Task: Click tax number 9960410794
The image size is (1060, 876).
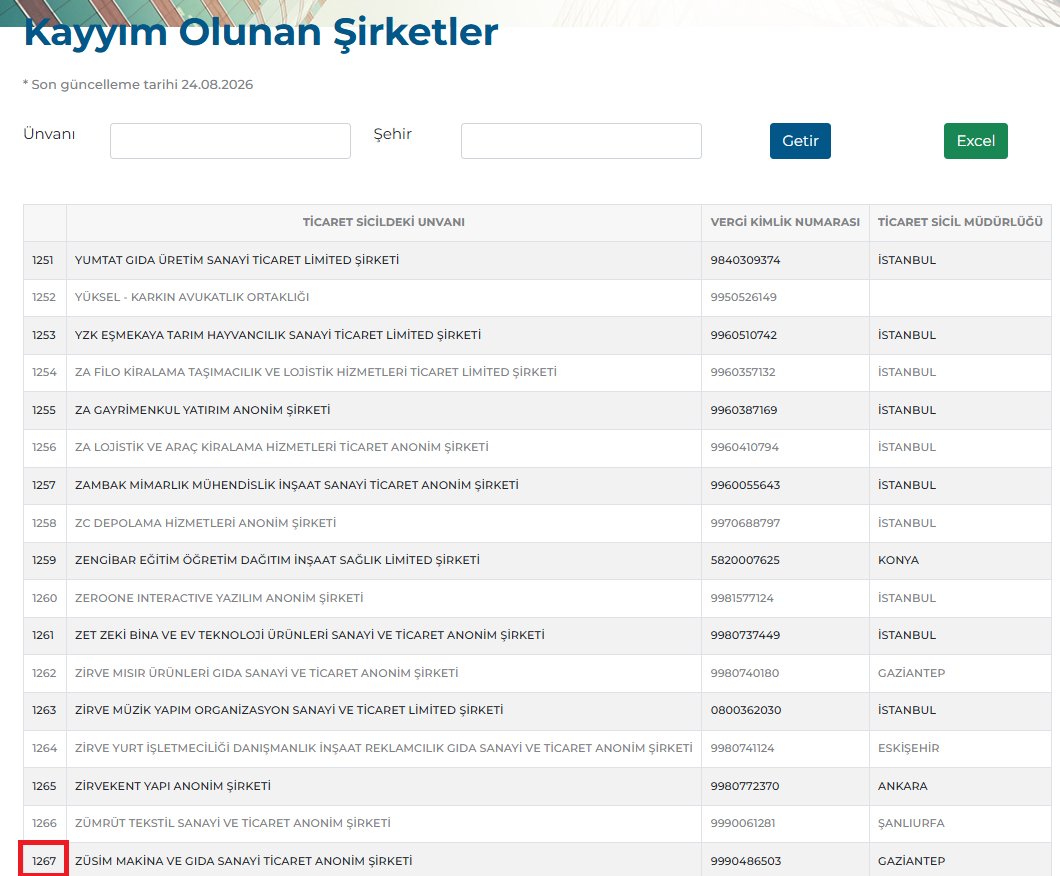Action: tap(744, 447)
